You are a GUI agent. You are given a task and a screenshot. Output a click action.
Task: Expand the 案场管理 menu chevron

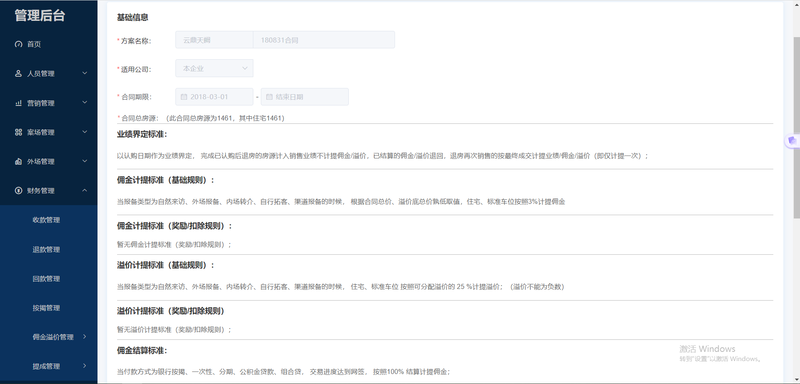coord(85,132)
